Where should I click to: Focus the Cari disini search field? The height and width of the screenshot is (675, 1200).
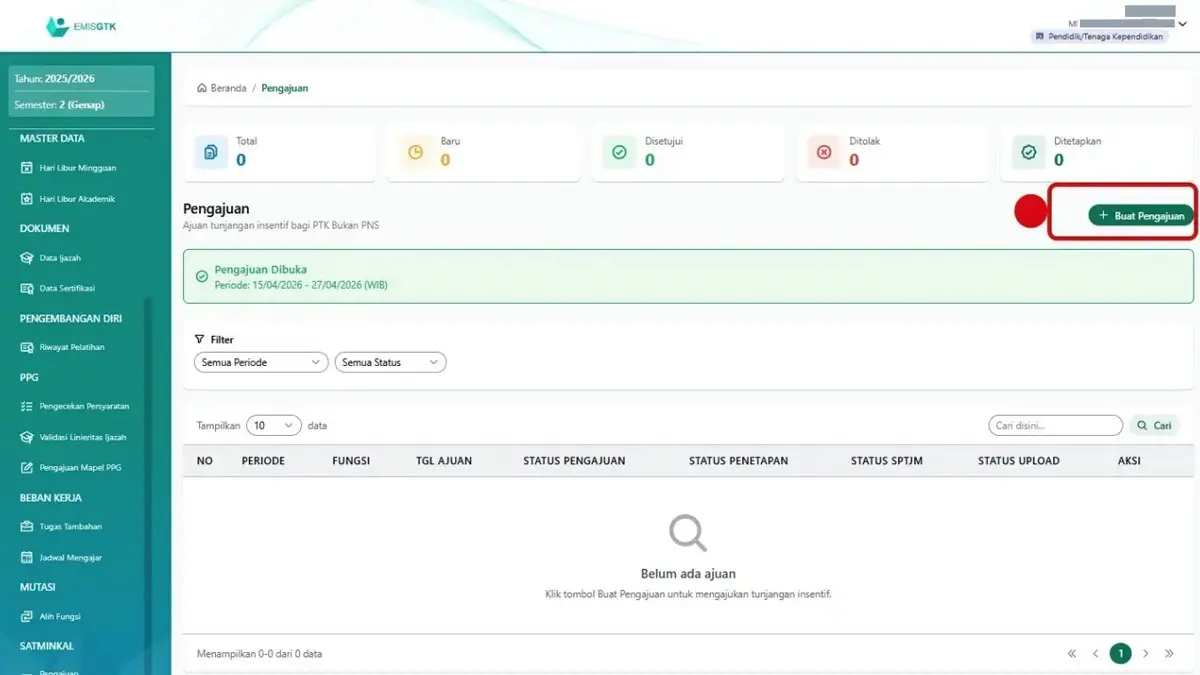(1055, 425)
